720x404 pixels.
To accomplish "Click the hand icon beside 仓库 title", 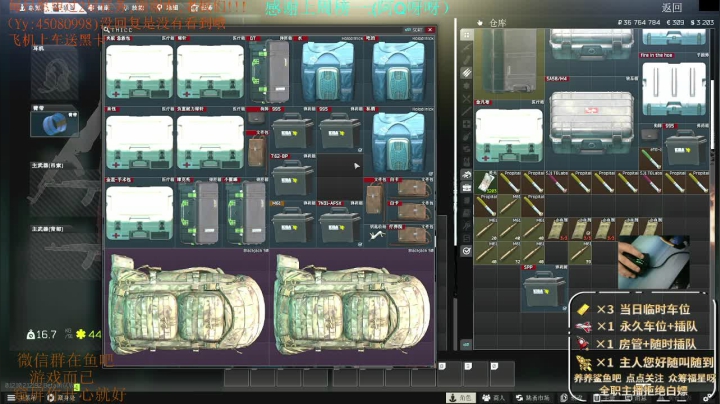I will (480, 22).
